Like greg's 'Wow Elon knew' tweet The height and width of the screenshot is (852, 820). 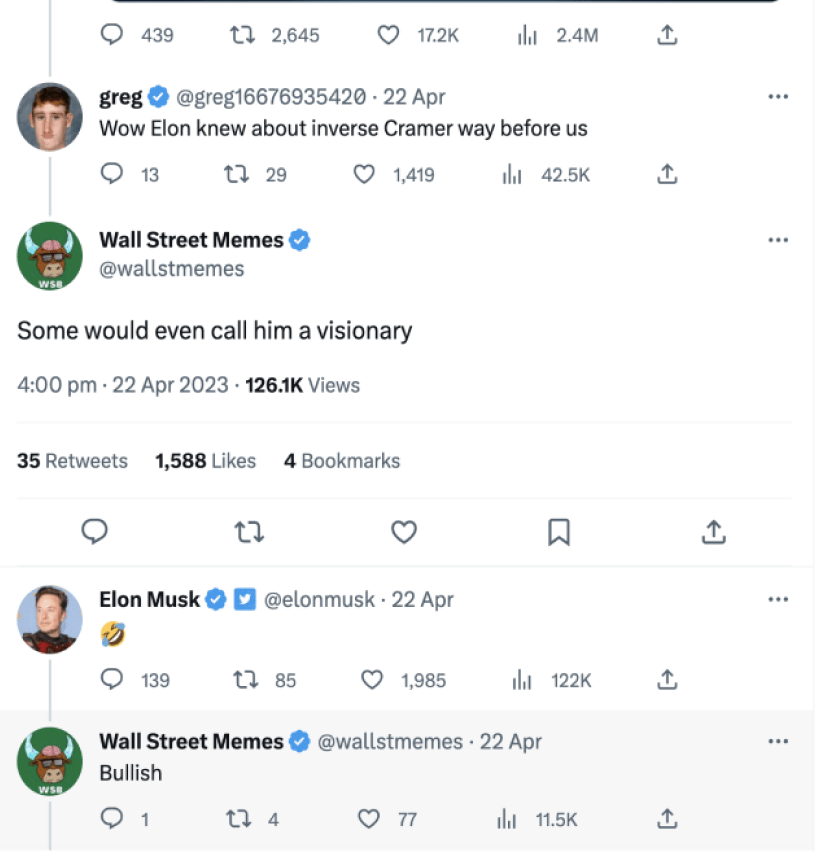click(364, 174)
